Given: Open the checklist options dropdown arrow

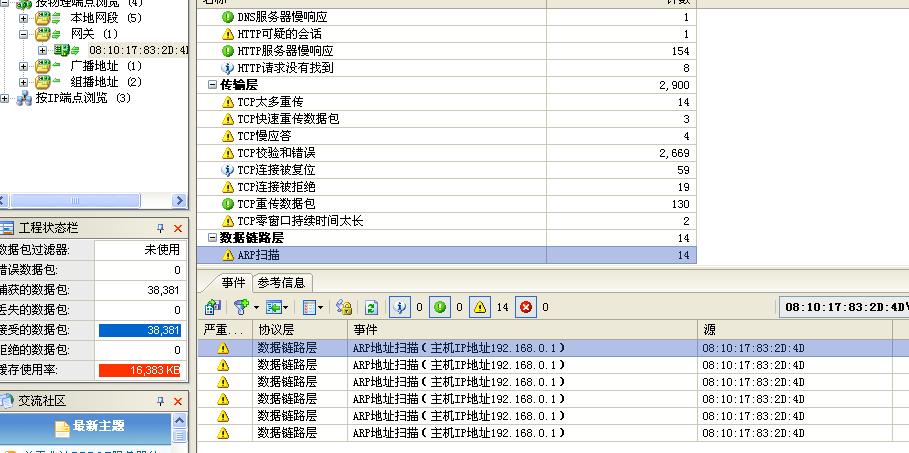Looking at the screenshot, I should click(321, 307).
